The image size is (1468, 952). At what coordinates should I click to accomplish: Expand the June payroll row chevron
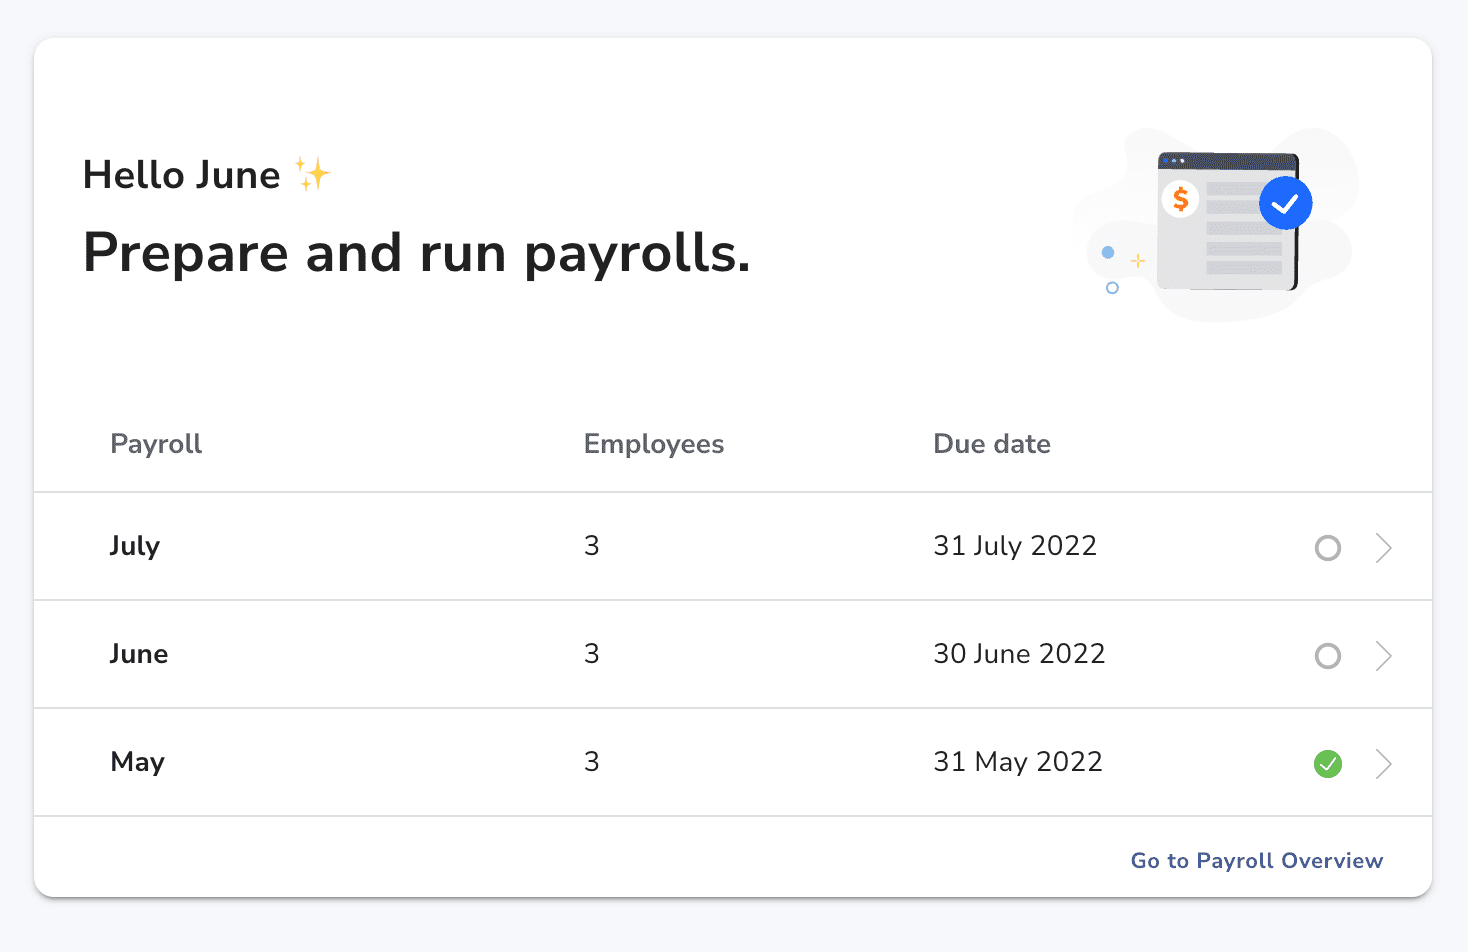tap(1384, 656)
